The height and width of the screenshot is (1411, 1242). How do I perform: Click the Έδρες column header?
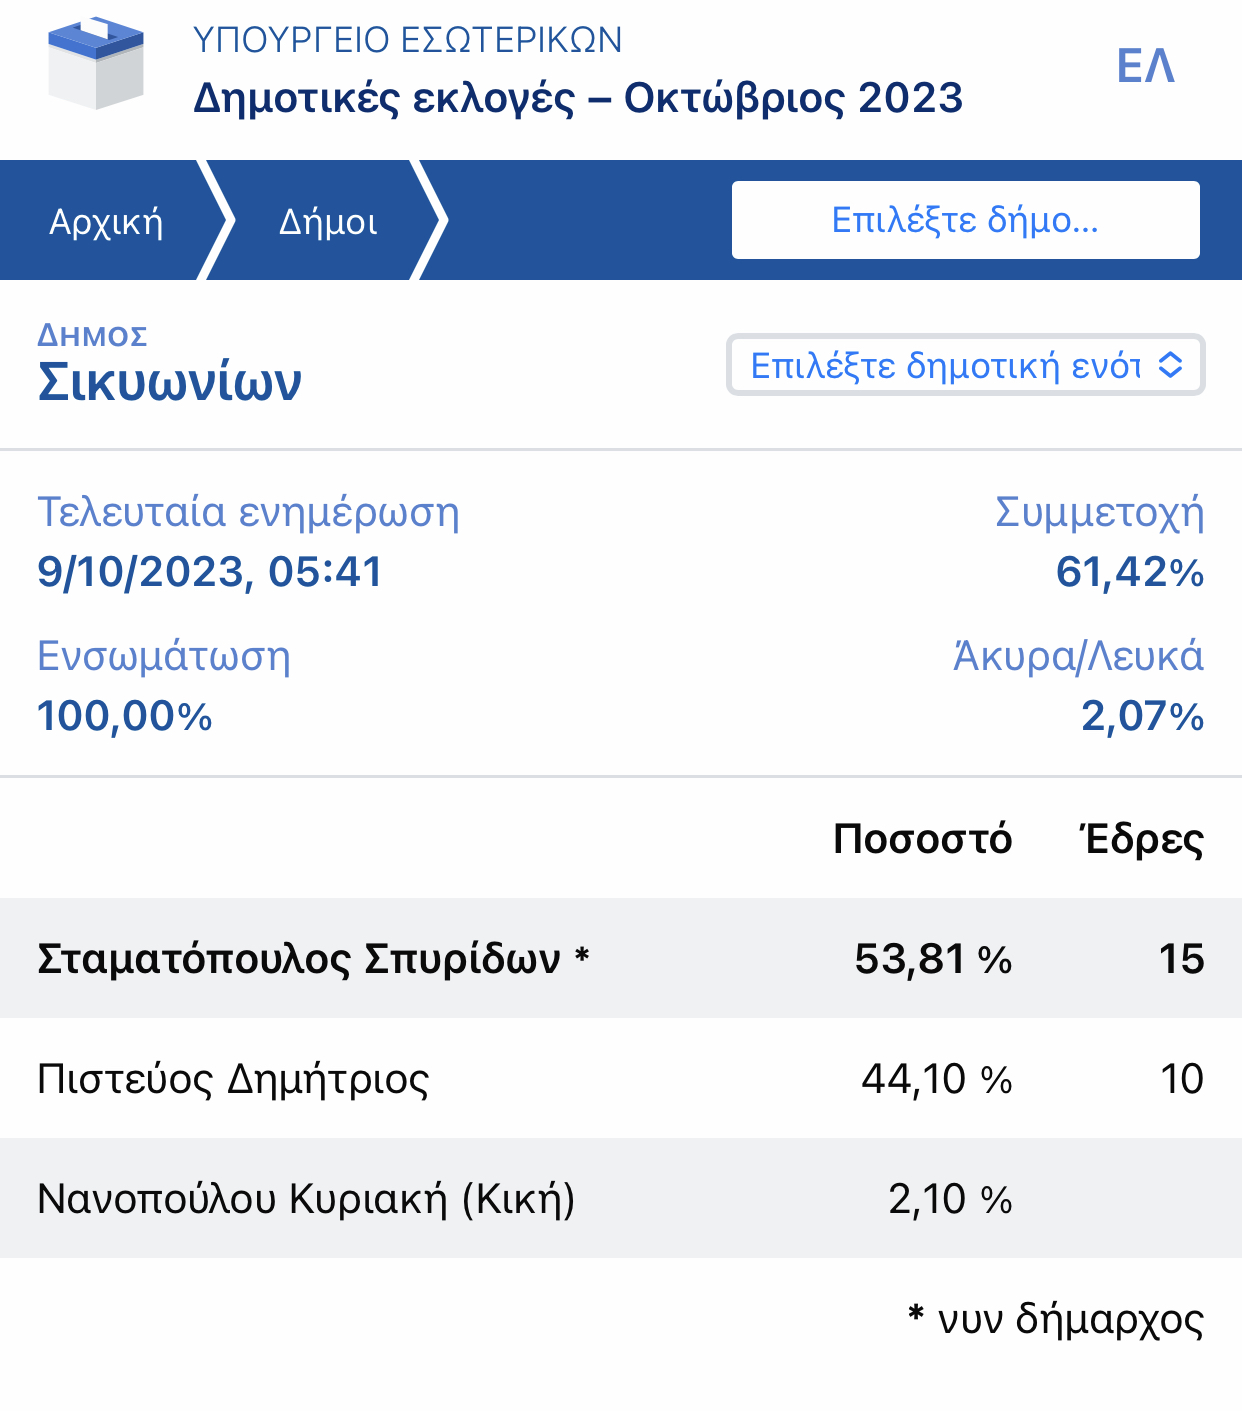[1141, 839]
